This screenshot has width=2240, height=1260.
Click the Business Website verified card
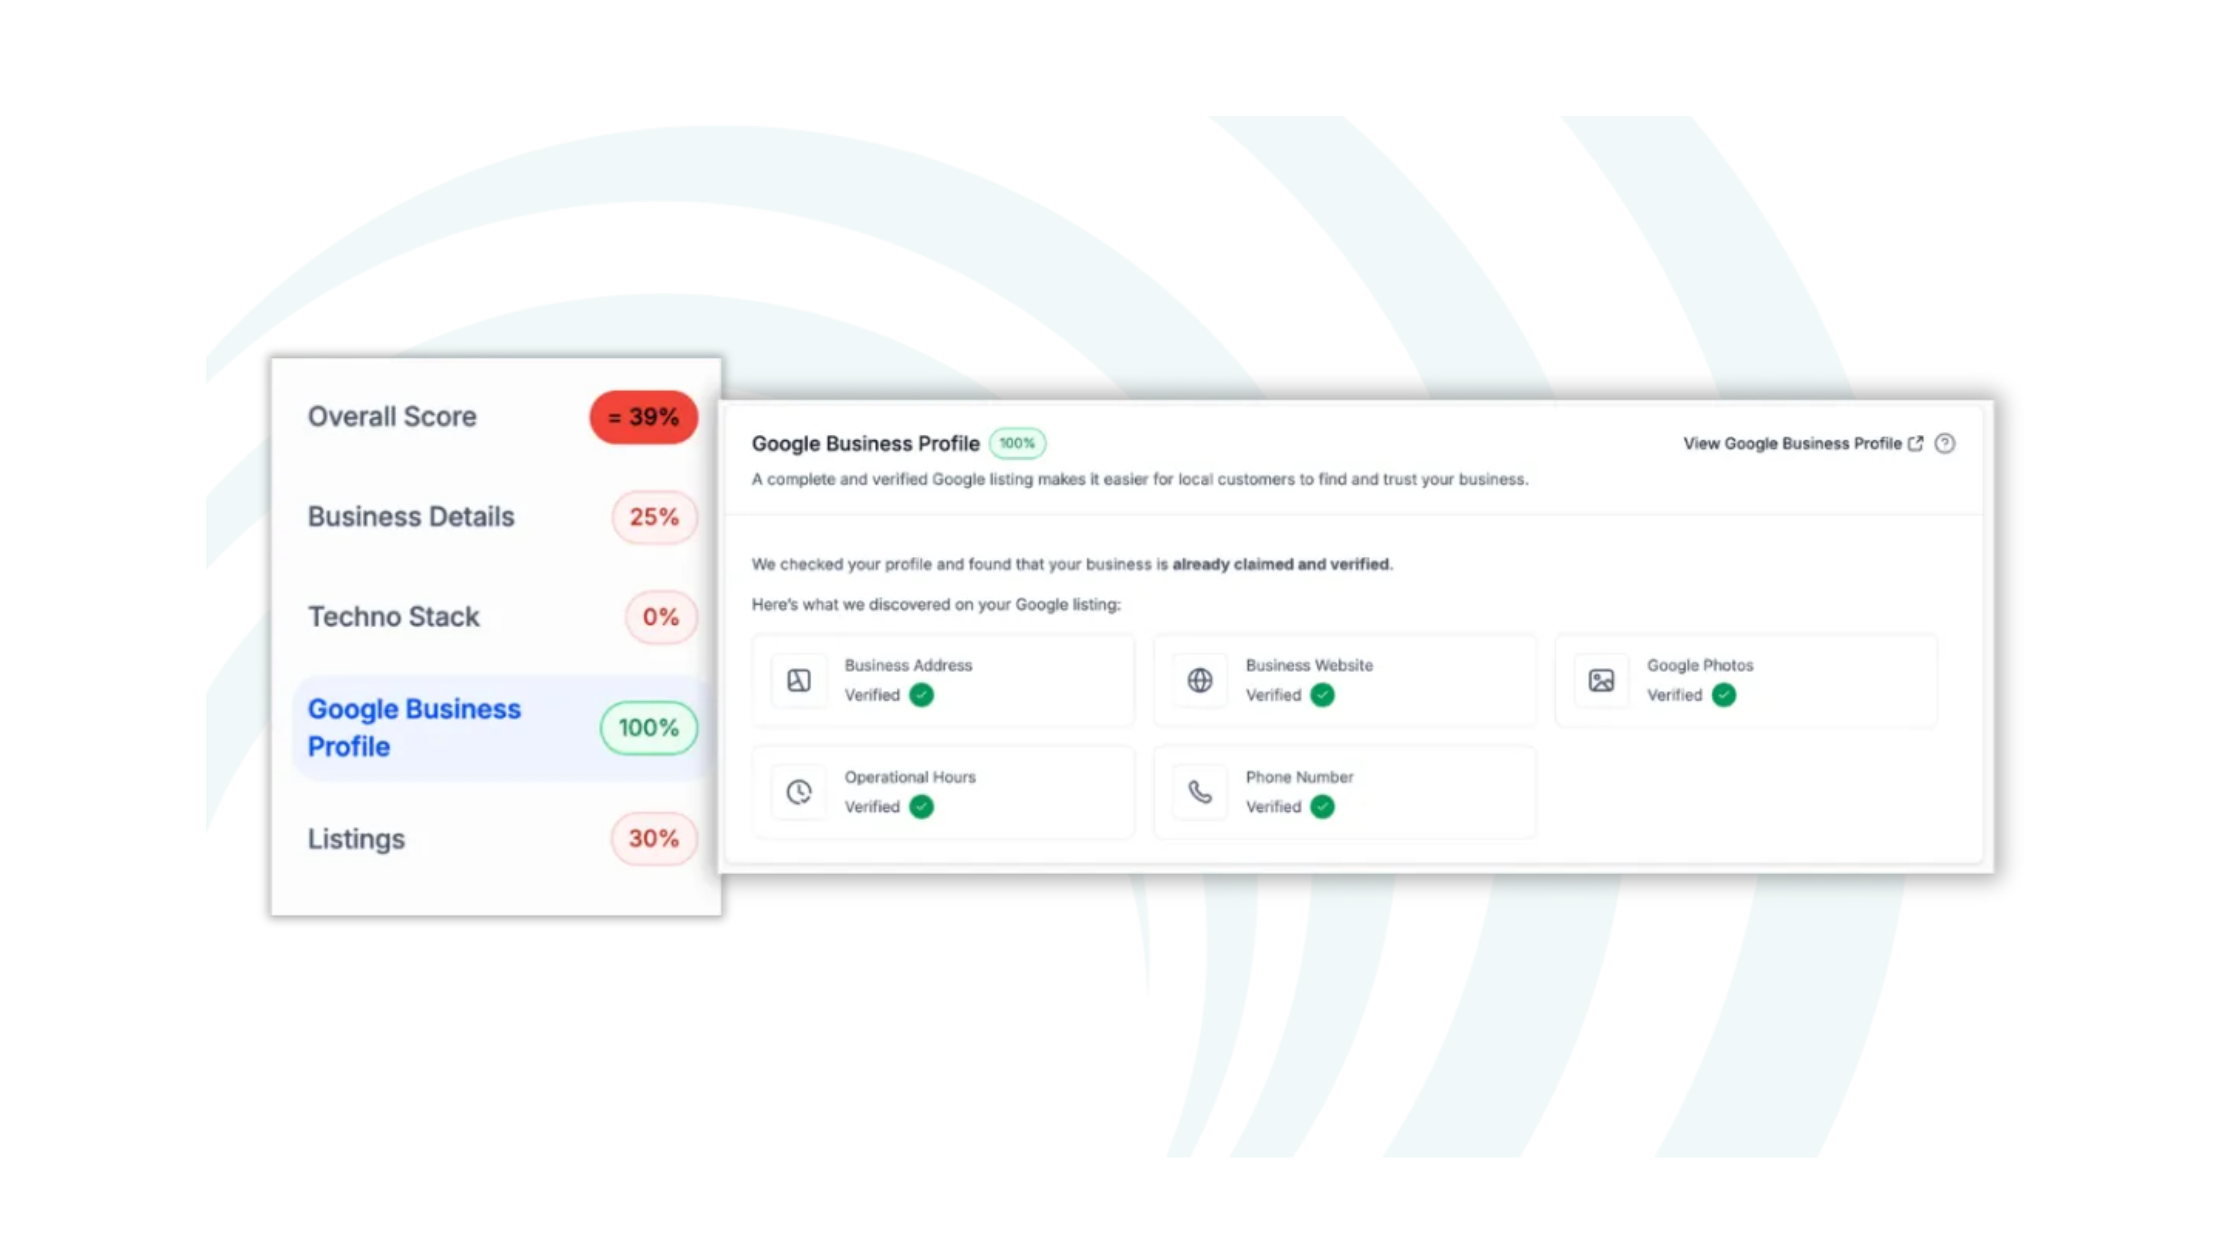pos(1344,680)
